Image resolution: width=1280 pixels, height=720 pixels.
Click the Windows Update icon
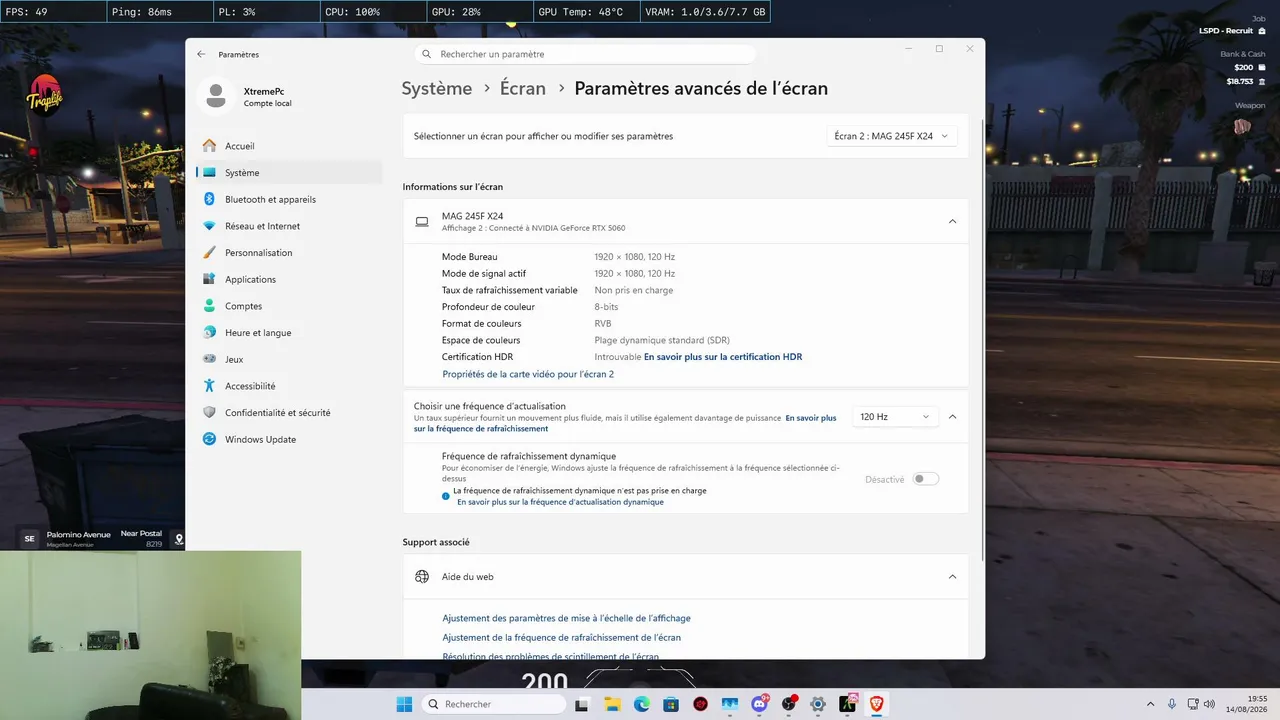(x=209, y=439)
